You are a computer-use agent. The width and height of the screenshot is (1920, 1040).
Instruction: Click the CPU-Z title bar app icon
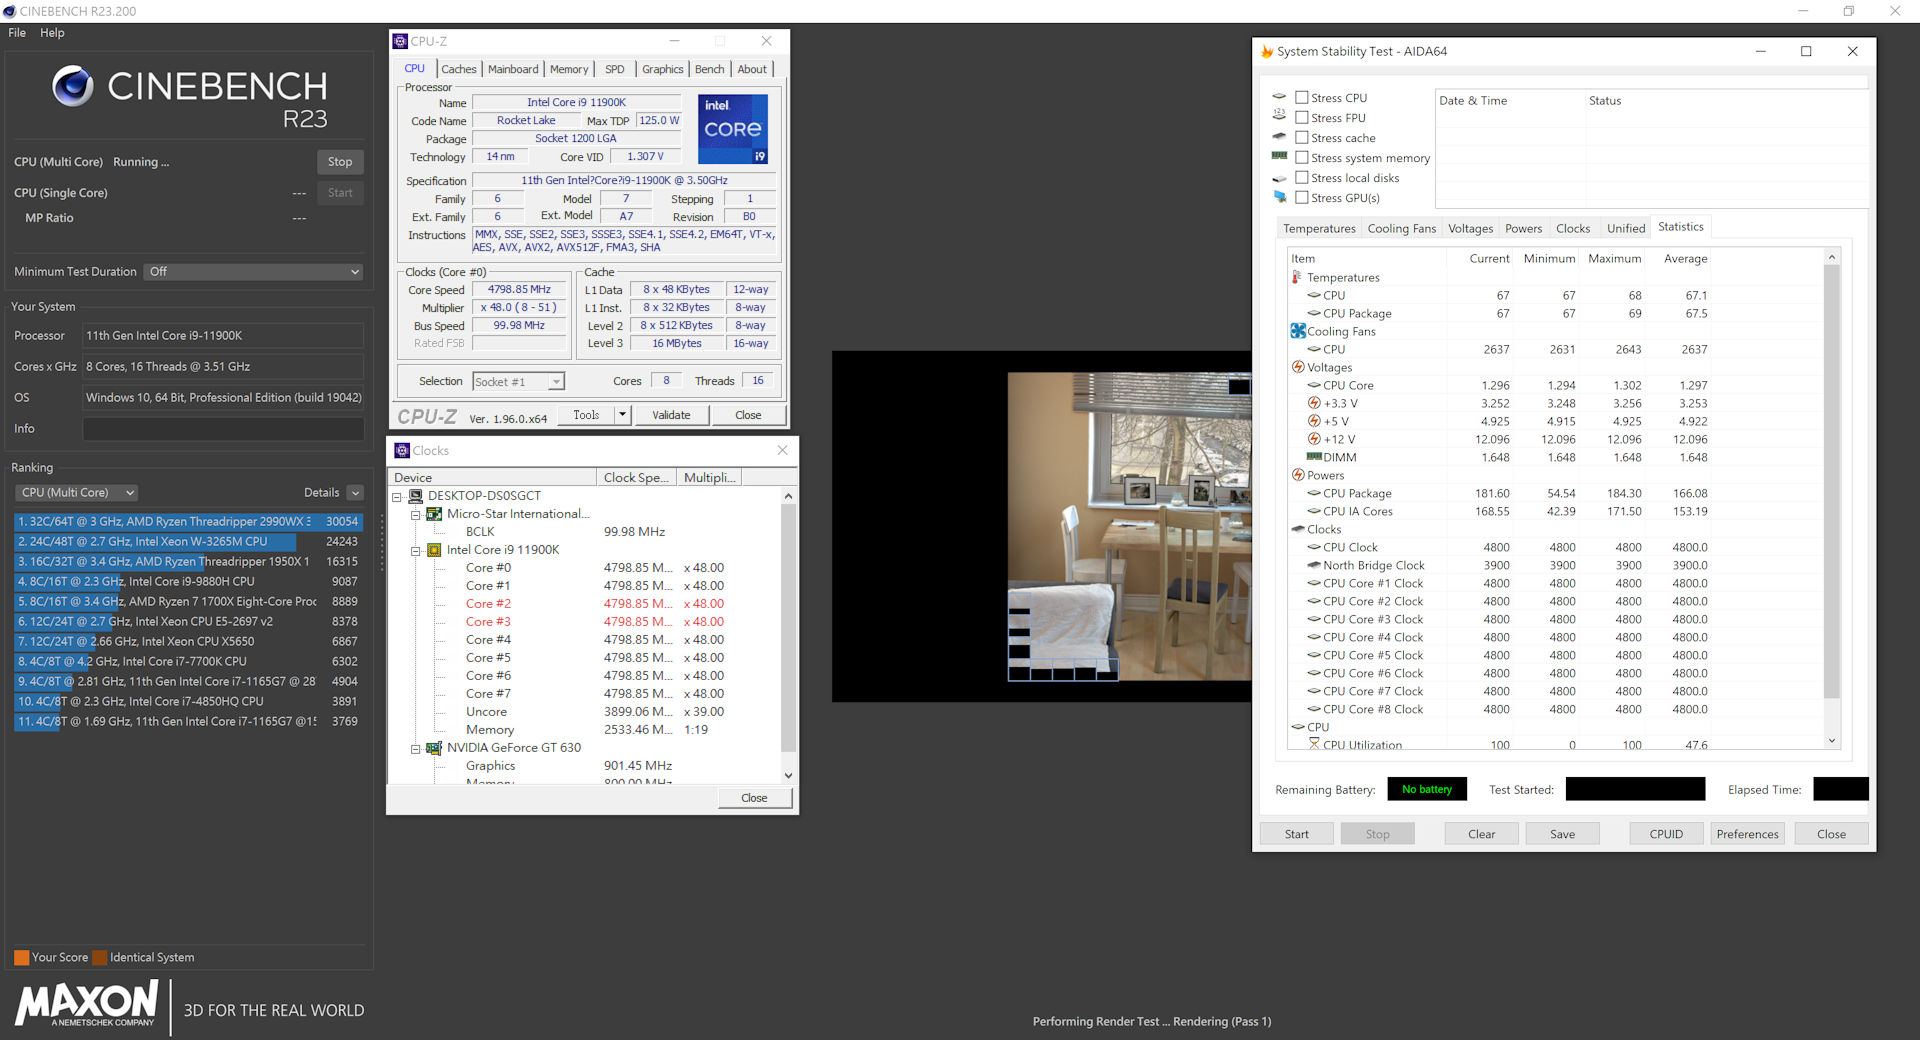tap(400, 41)
